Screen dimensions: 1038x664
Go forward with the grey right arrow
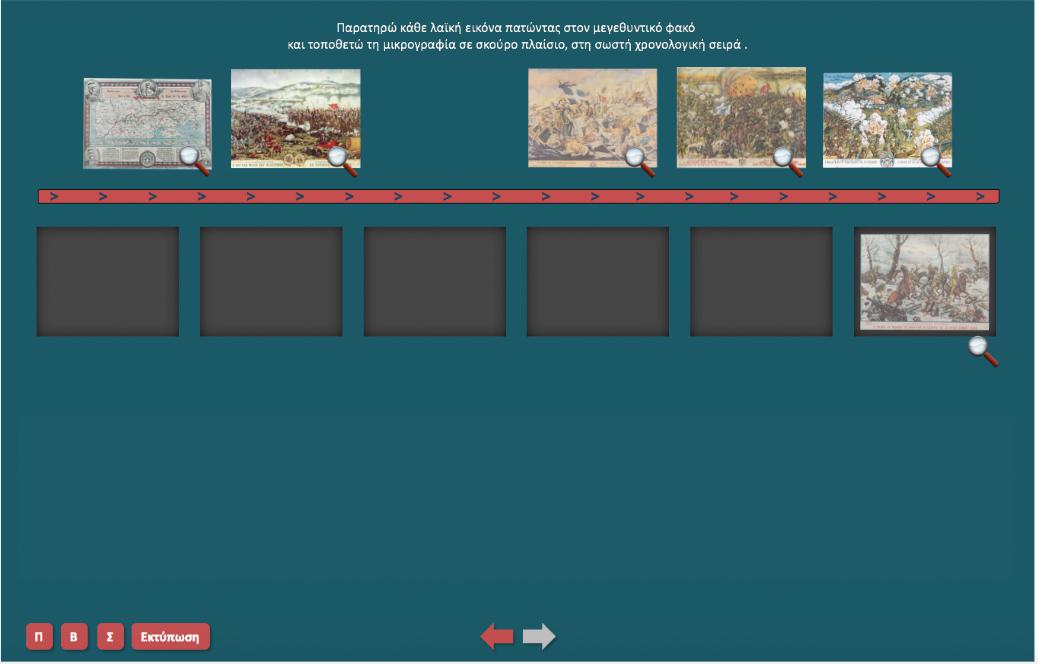(x=539, y=637)
